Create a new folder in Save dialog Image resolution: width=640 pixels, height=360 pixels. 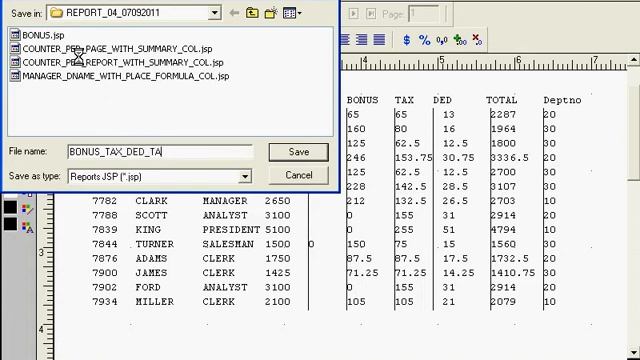(271, 13)
